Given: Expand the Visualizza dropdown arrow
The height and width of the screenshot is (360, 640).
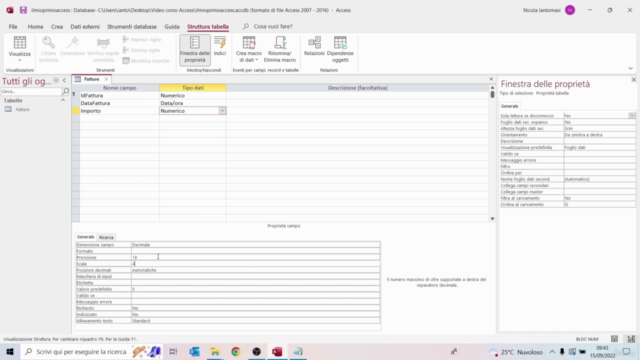Looking at the screenshot, I should [x=20, y=60].
